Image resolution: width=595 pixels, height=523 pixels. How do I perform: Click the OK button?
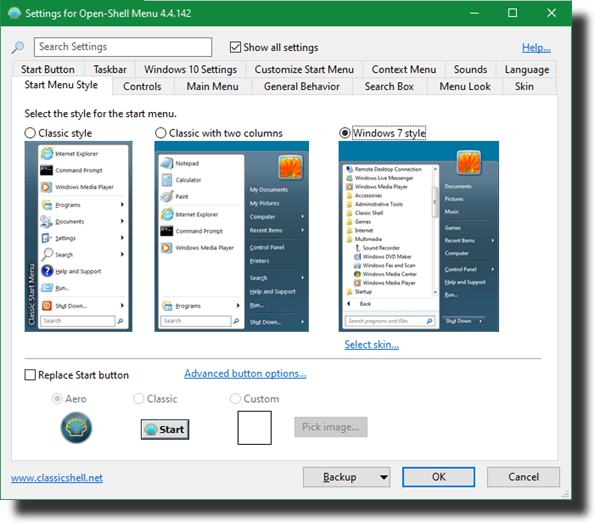(439, 477)
